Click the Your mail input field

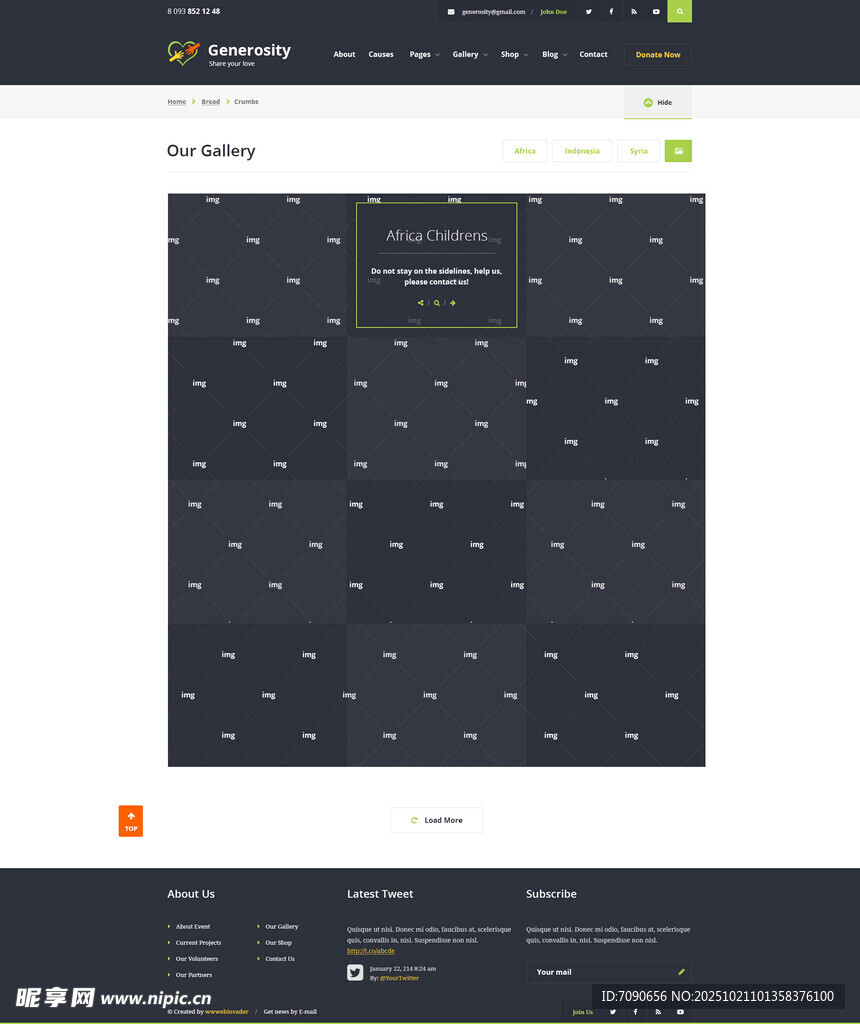600,972
